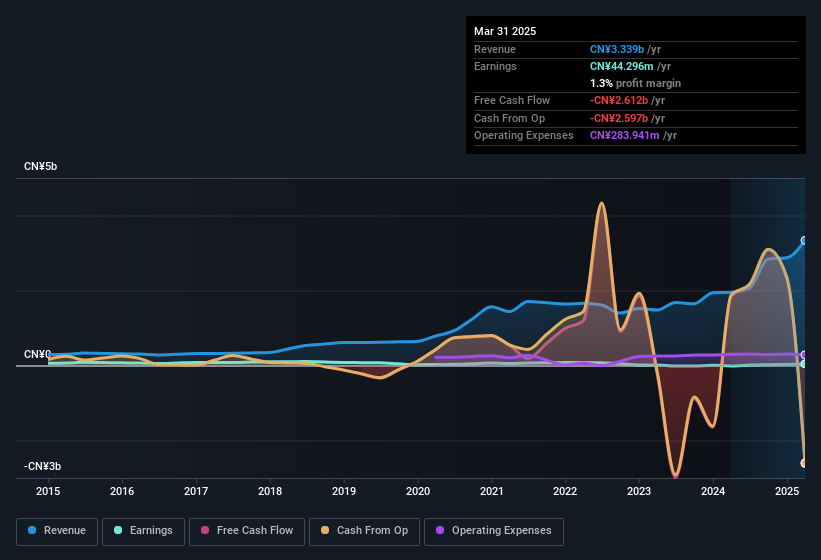This screenshot has height=560, width=821.
Task: Click the 2017 x-axis label
Action: (196, 491)
